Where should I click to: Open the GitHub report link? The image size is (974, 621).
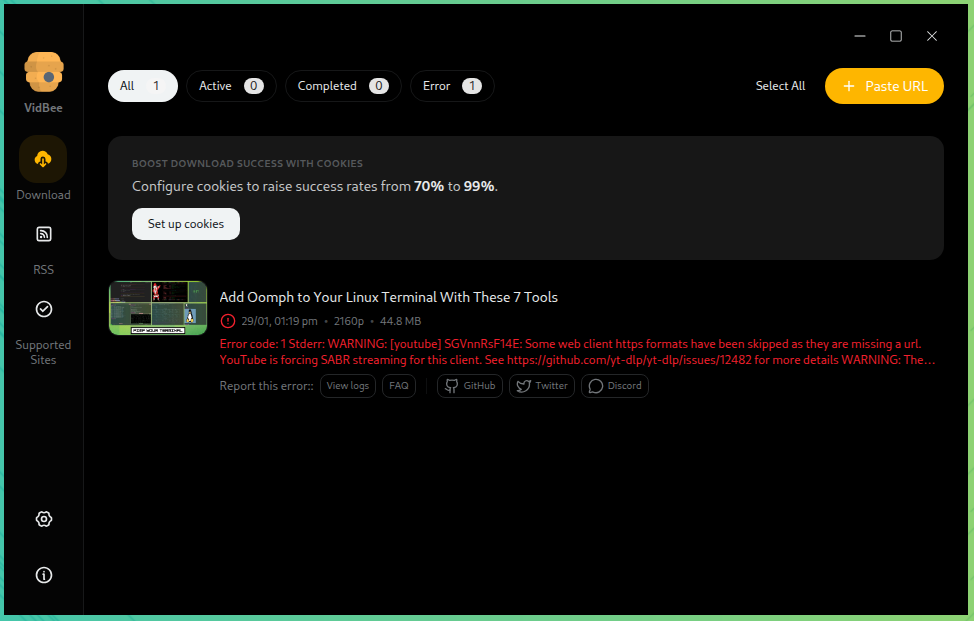tap(470, 386)
